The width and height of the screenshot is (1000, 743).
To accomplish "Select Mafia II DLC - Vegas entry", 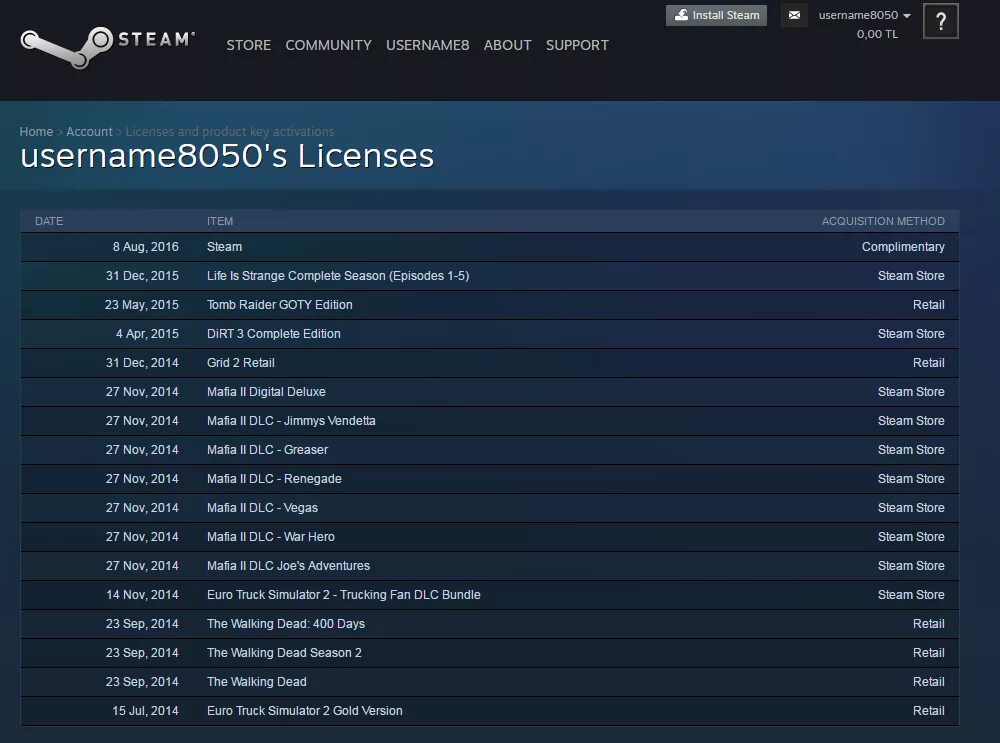I will click(x=262, y=508).
